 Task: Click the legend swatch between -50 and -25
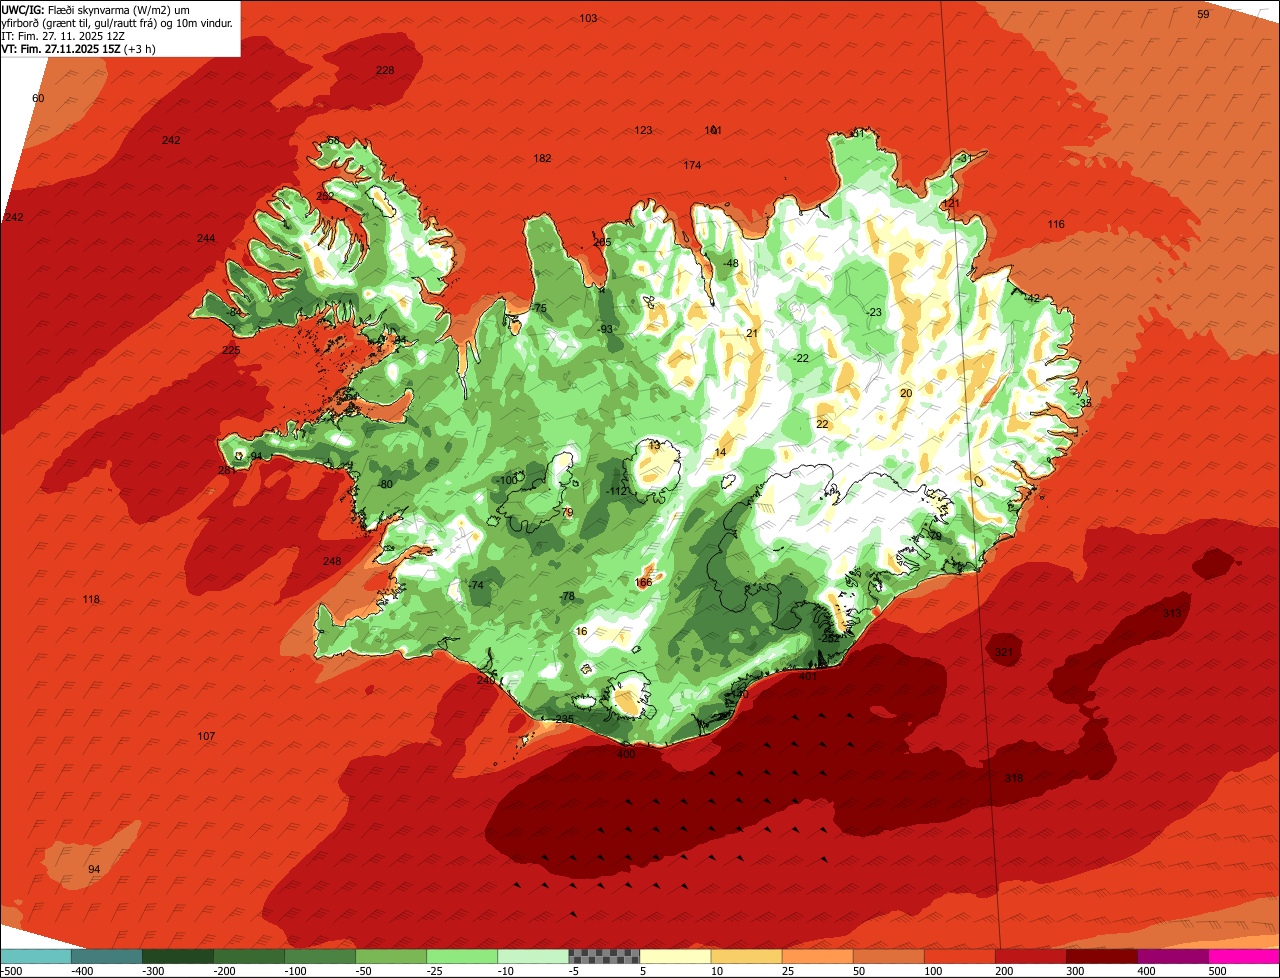[x=391, y=956]
